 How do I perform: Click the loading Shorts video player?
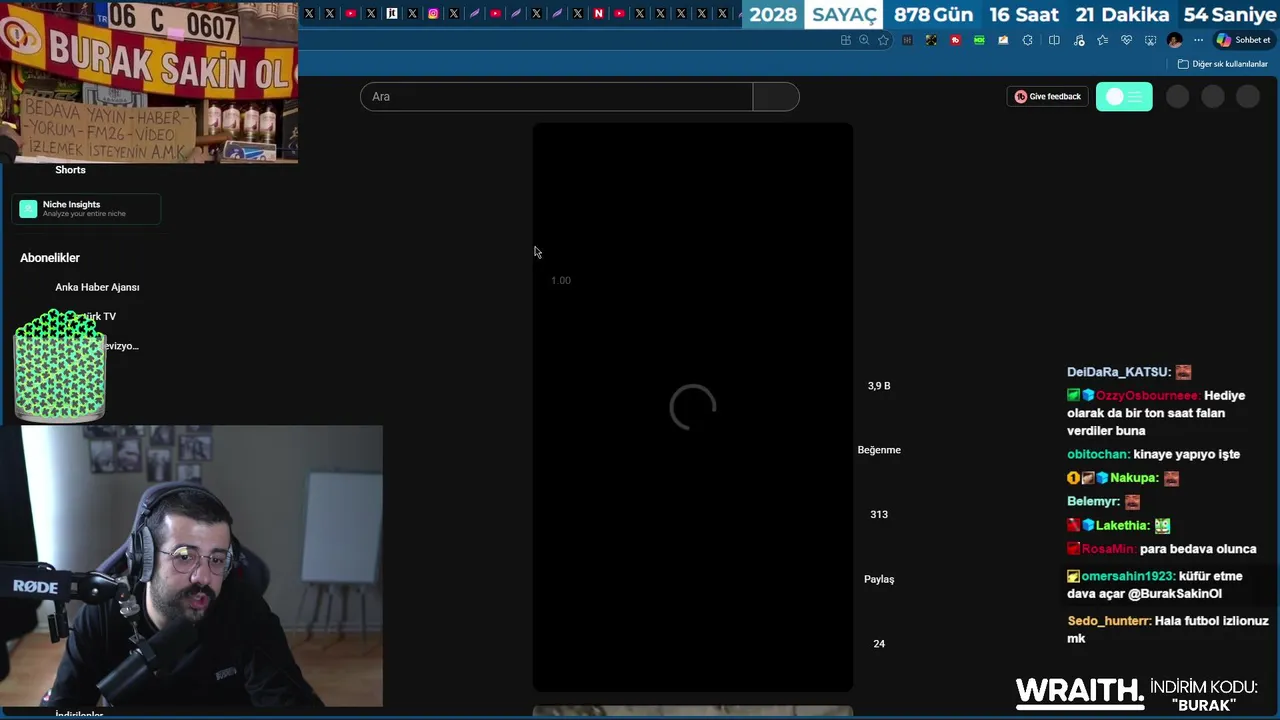(693, 407)
